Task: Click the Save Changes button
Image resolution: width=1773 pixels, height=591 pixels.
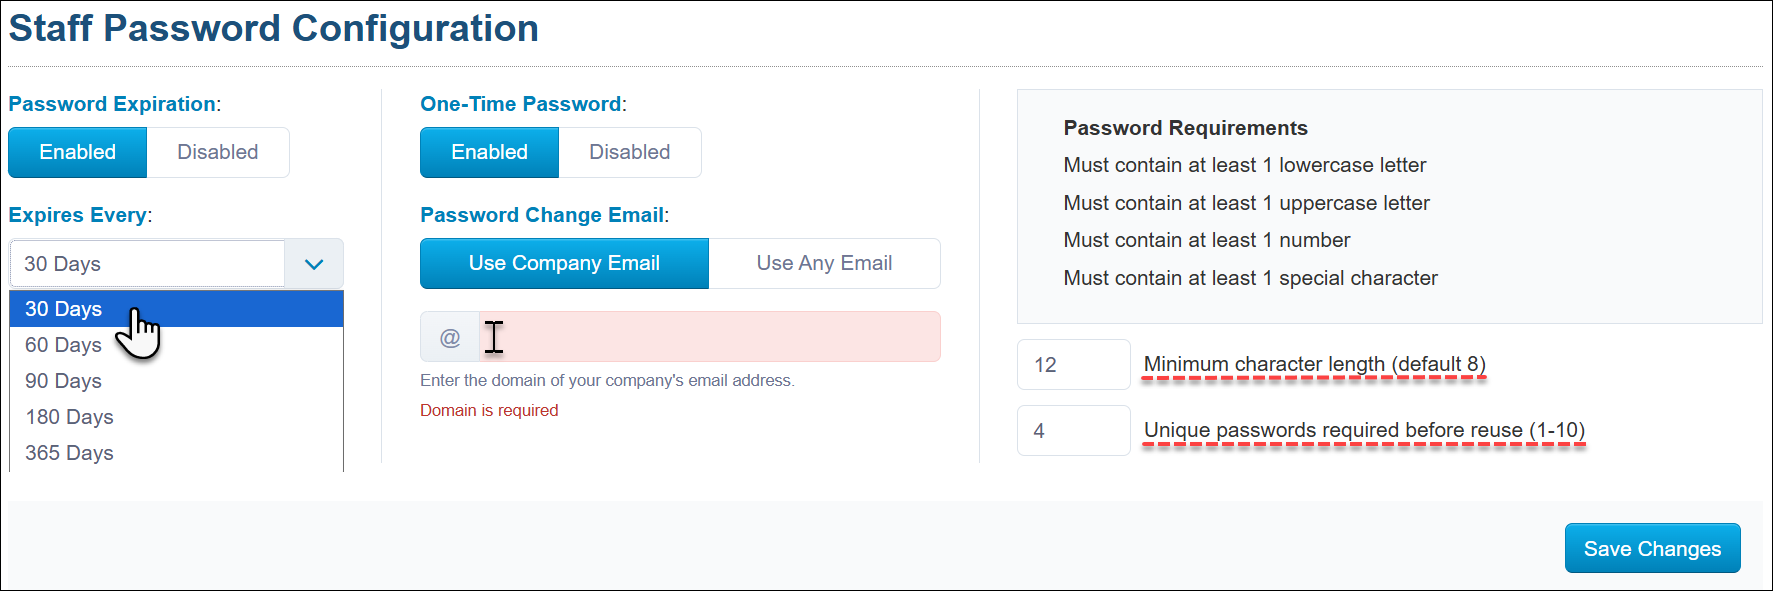Action: pos(1652,548)
